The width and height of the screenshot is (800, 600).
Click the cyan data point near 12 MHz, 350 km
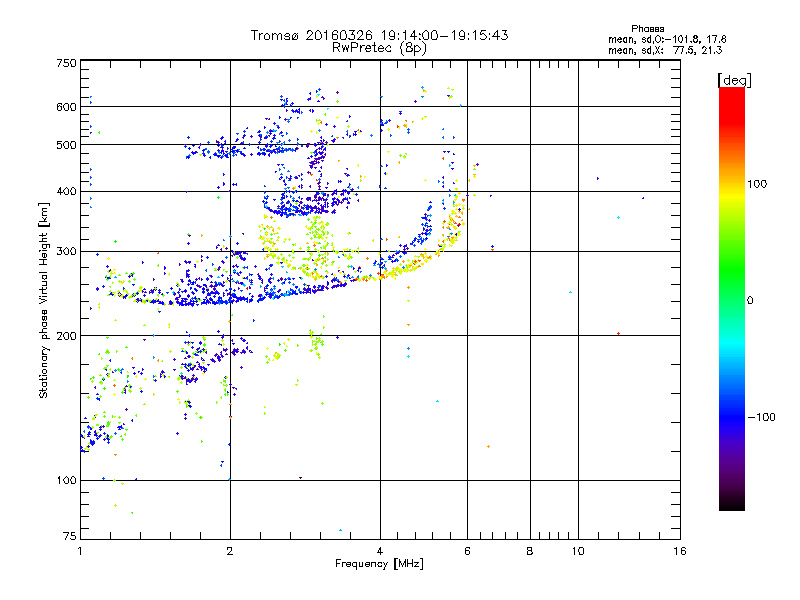[618, 217]
